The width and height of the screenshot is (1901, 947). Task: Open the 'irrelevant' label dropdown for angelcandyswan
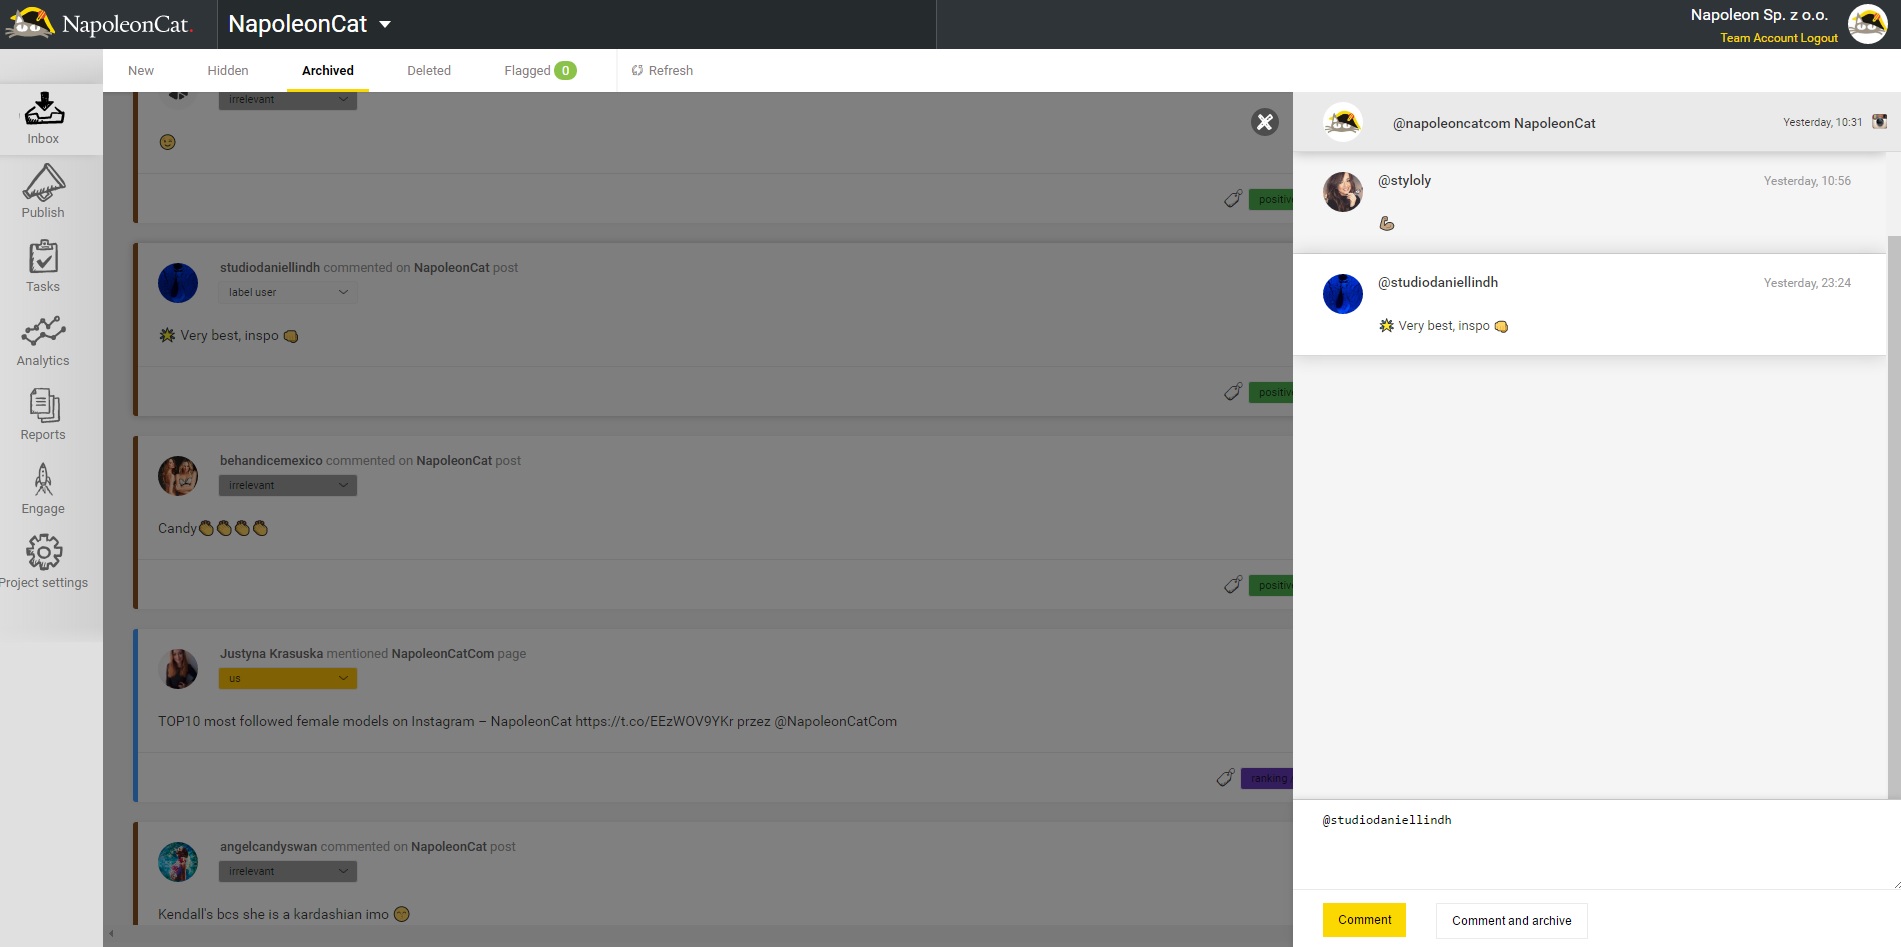(x=288, y=871)
